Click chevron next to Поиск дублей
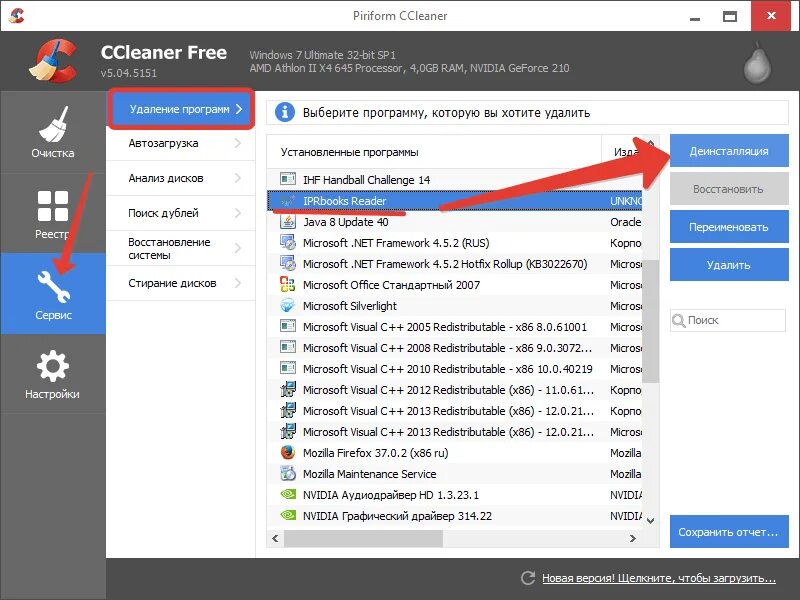This screenshot has width=800, height=600. pyautogui.click(x=238, y=213)
